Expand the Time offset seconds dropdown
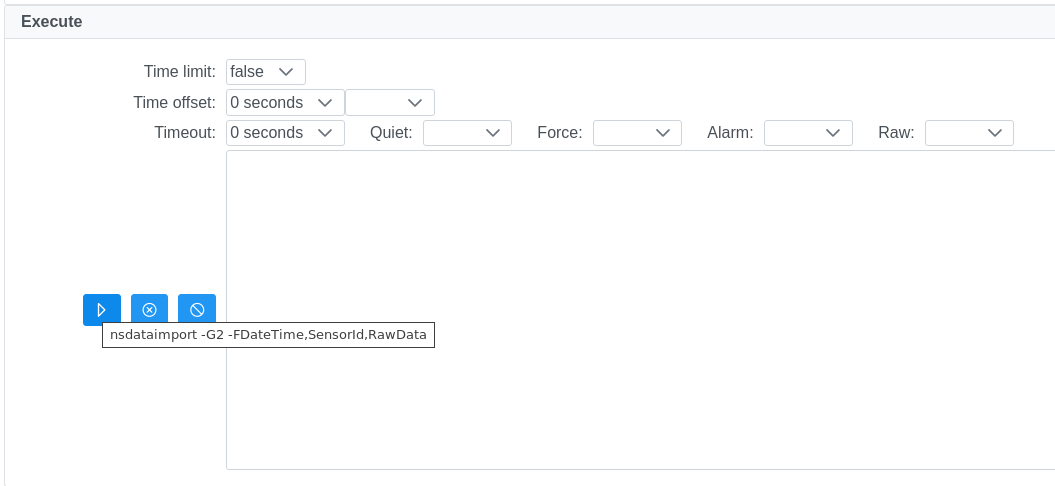This screenshot has width=1055, height=486. click(x=285, y=102)
